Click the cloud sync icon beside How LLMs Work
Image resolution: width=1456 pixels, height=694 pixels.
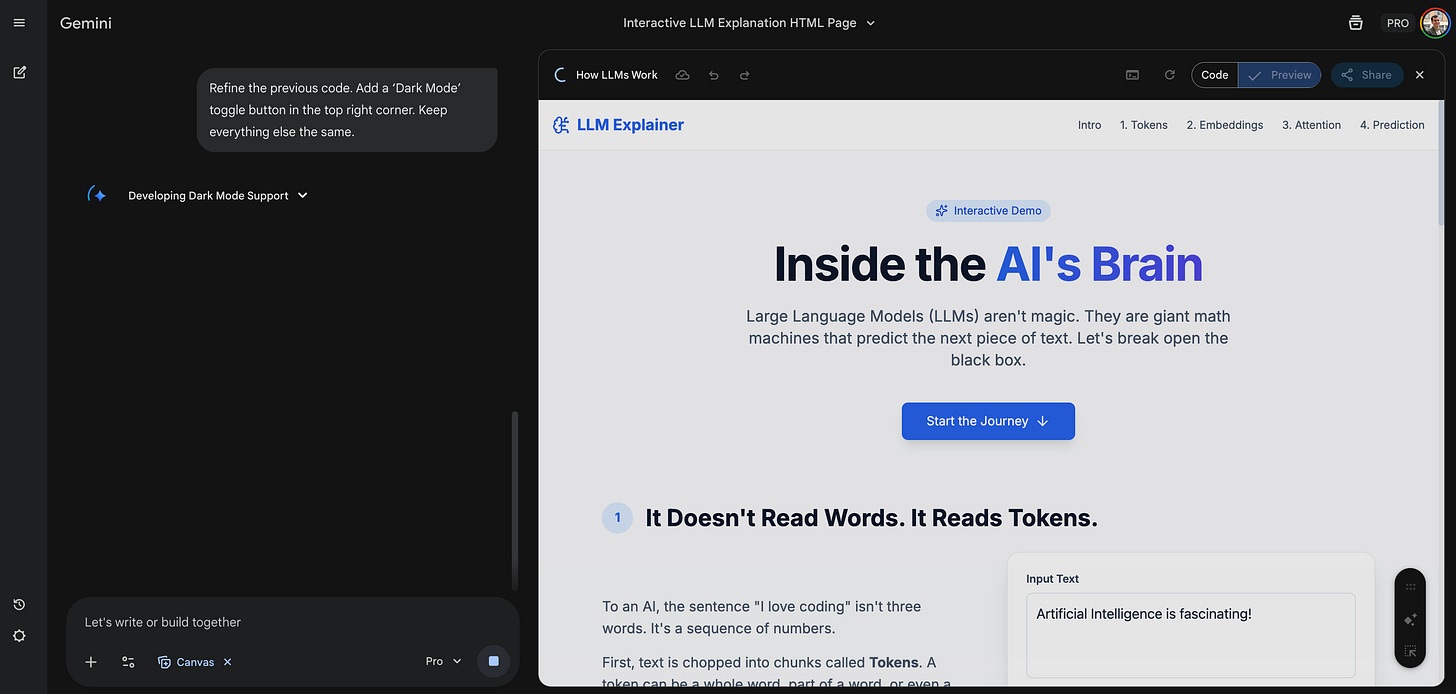tap(682, 75)
